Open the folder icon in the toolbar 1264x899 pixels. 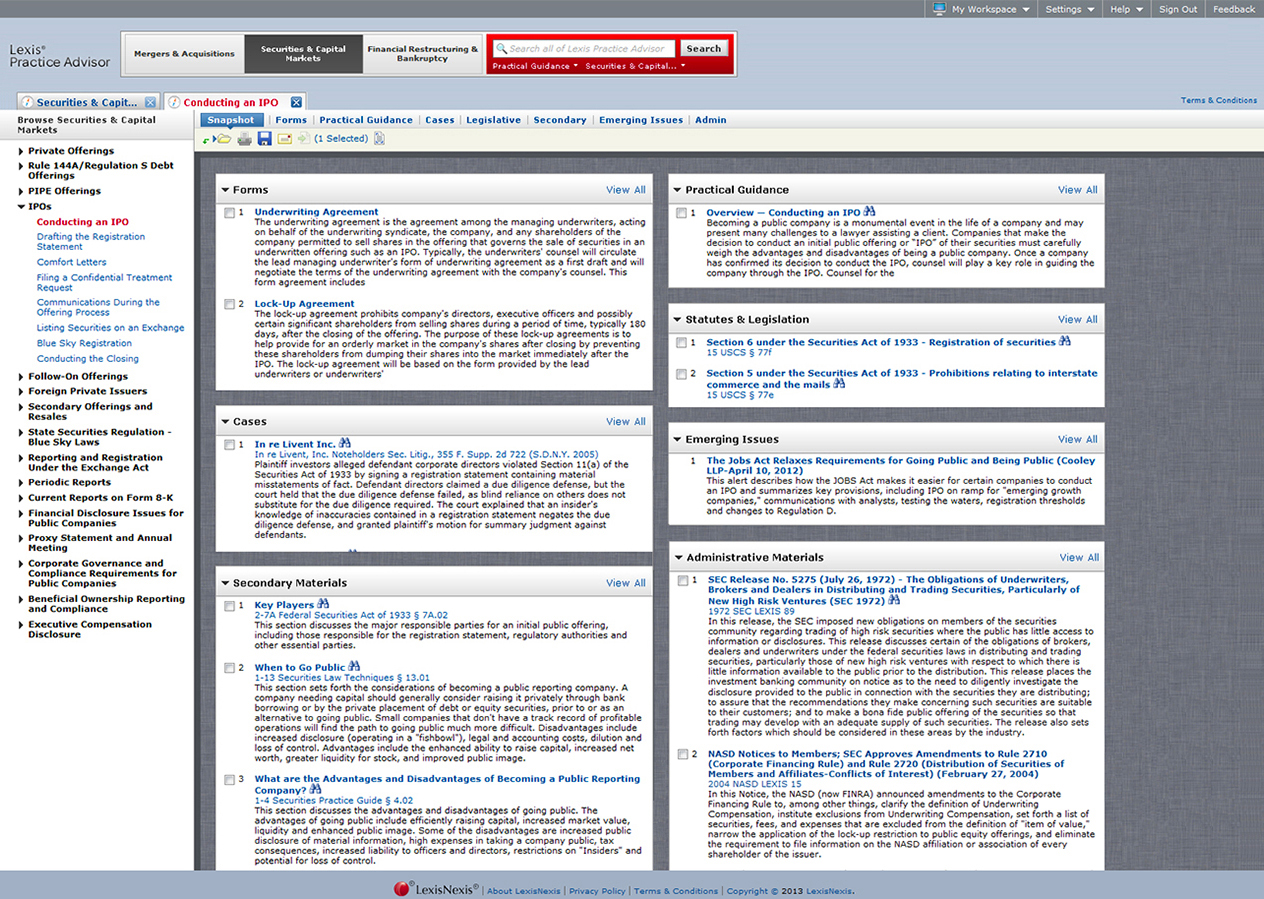(x=224, y=139)
